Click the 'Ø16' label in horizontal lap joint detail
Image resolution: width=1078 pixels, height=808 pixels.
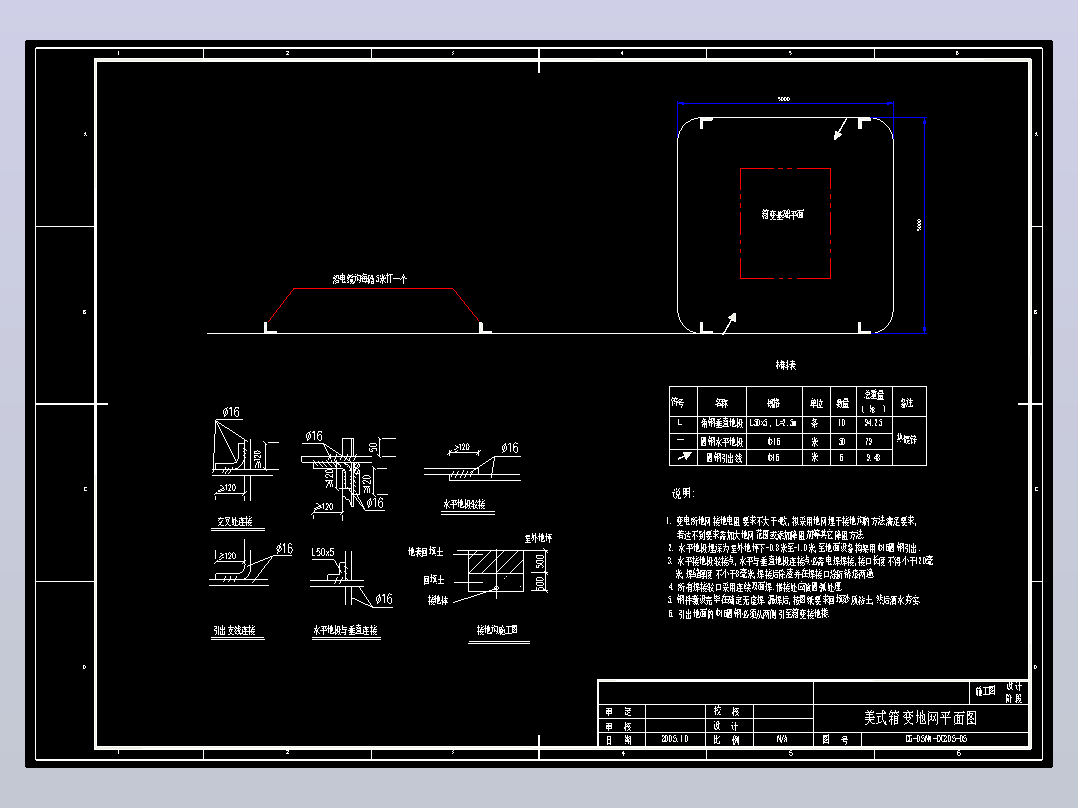[509, 448]
